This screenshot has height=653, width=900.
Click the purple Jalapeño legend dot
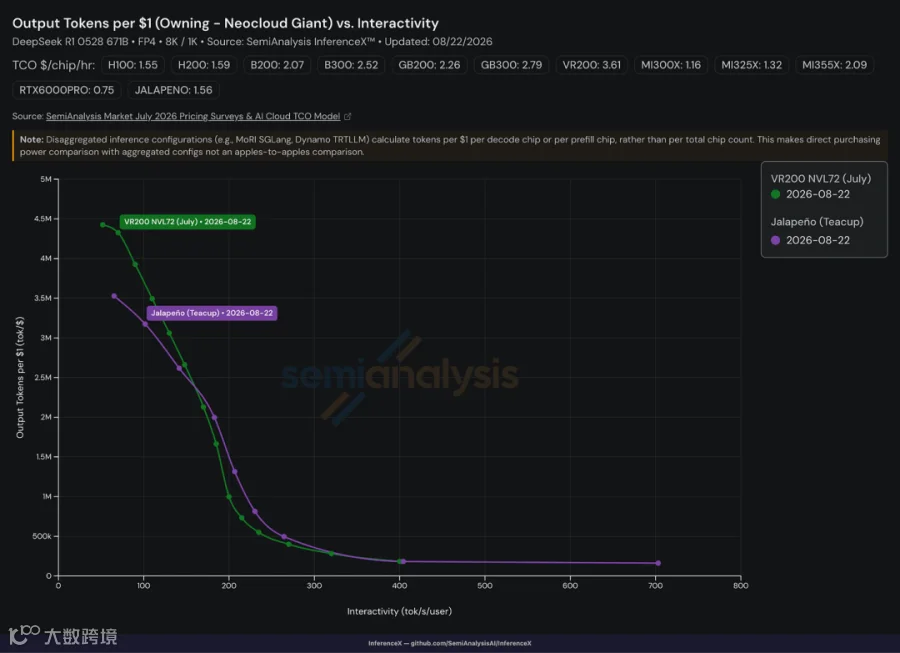(775, 240)
